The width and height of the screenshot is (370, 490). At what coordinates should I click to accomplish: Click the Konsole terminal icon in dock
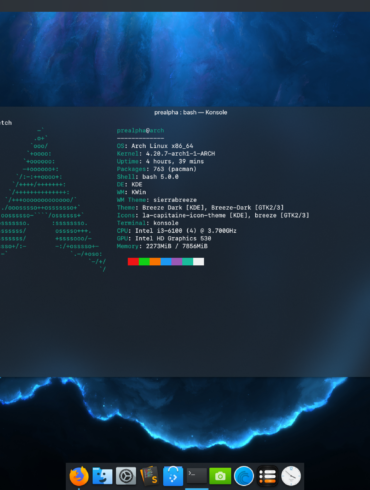(x=196, y=475)
